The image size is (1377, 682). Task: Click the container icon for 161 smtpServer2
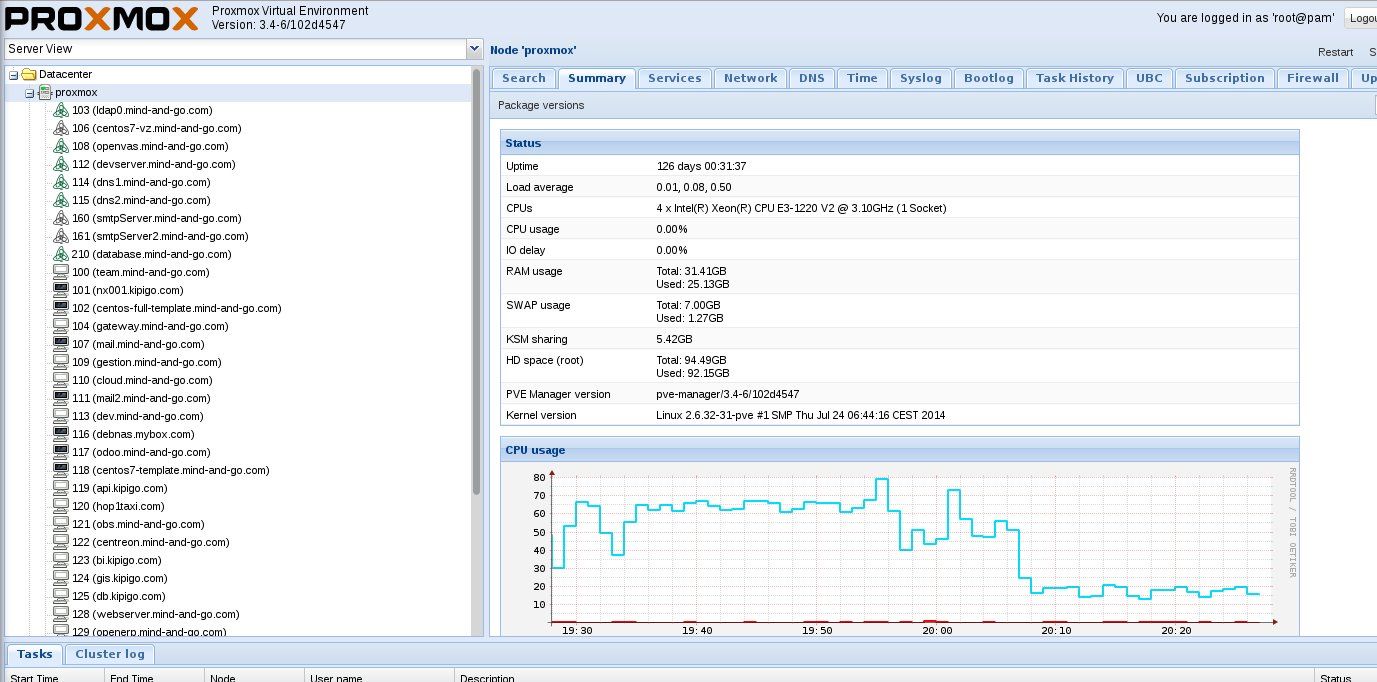click(60, 236)
